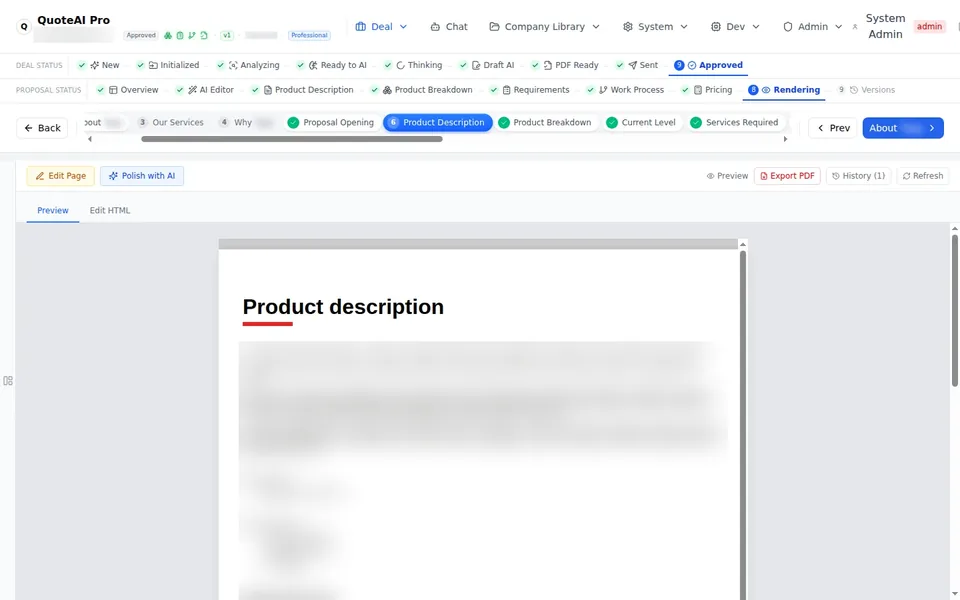This screenshot has height=600, width=960.
Task: Select the Initialized deal status step
Action: click(x=168, y=65)
